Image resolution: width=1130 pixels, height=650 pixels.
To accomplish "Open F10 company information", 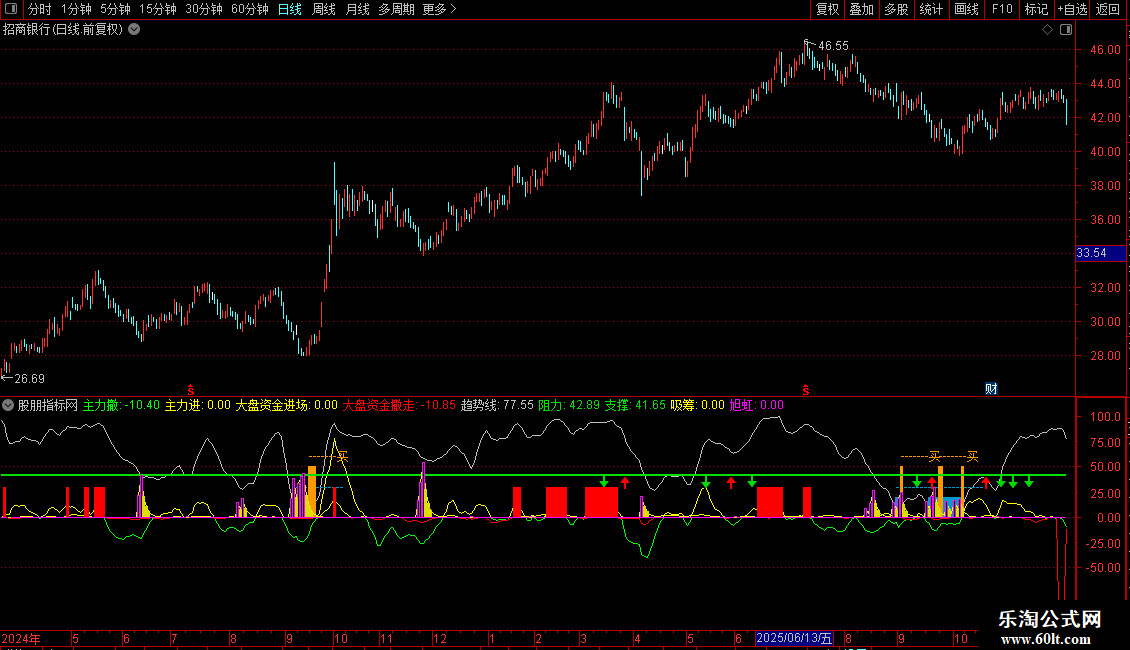I will (1002, 9).
